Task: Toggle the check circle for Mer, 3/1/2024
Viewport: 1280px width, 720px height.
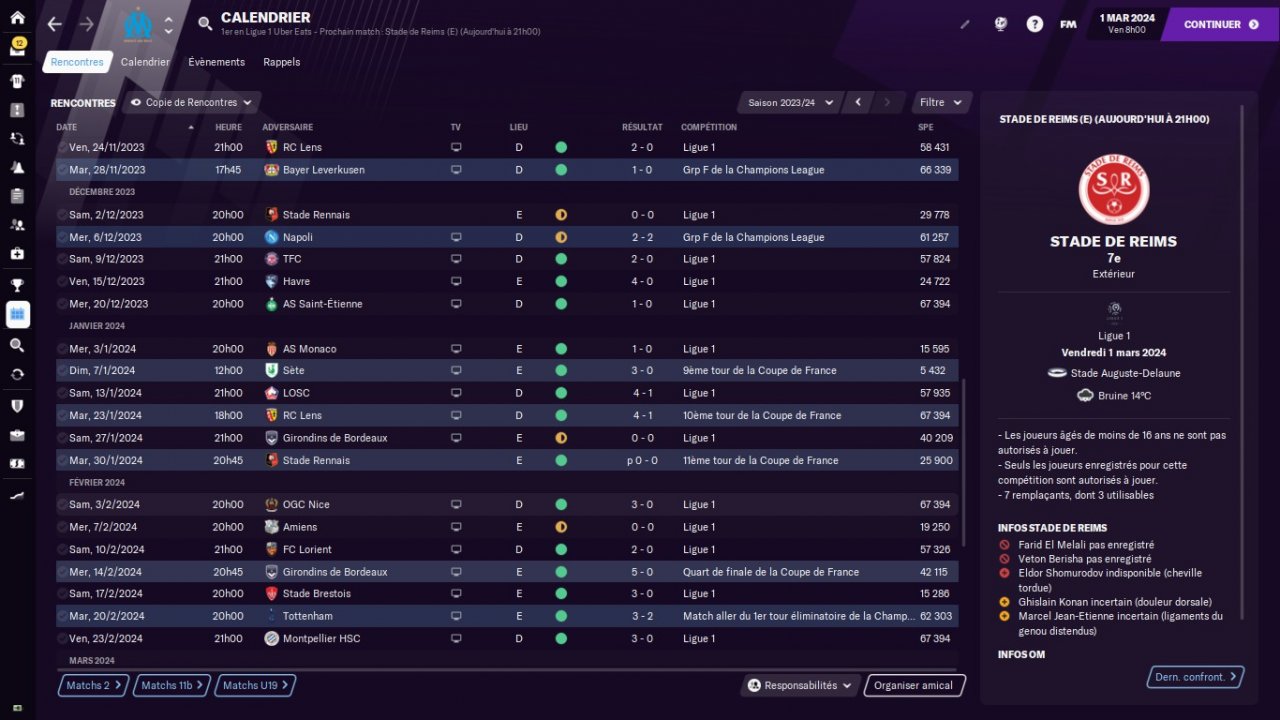Action: [x=62, y=349]
